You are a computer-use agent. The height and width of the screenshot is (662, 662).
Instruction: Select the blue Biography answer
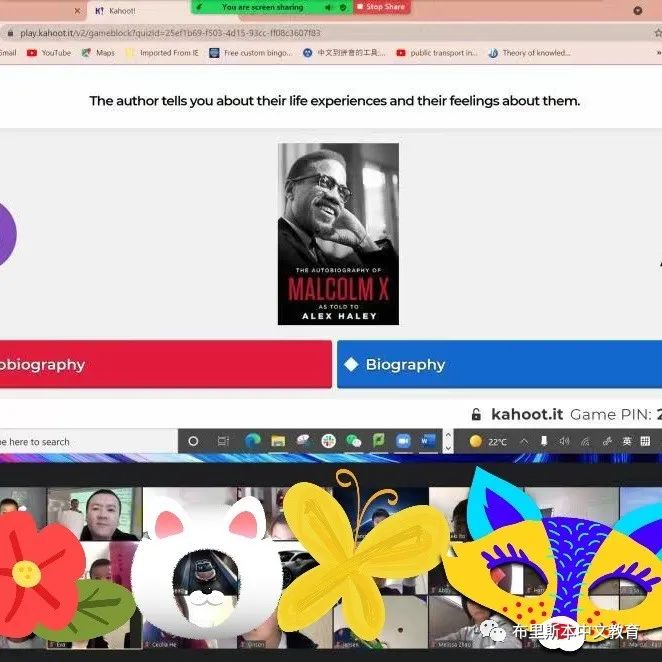[x=499, y=364]
